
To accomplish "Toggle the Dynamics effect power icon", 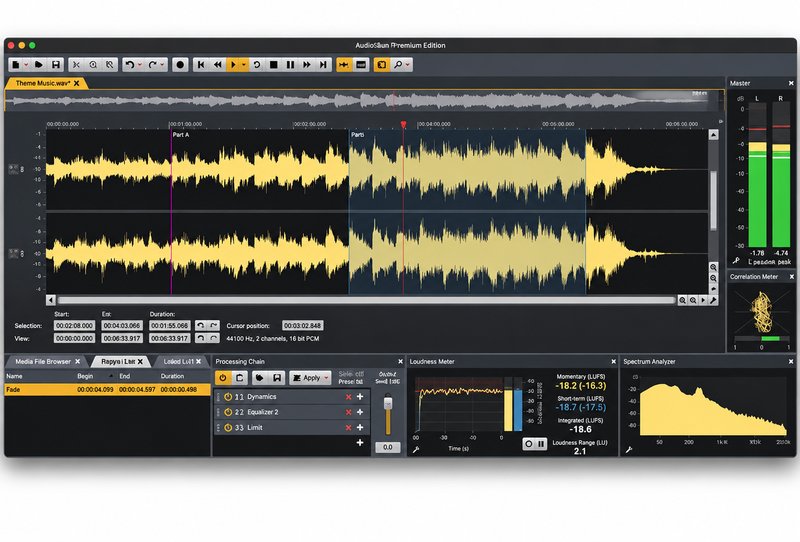I will (228, 397).
